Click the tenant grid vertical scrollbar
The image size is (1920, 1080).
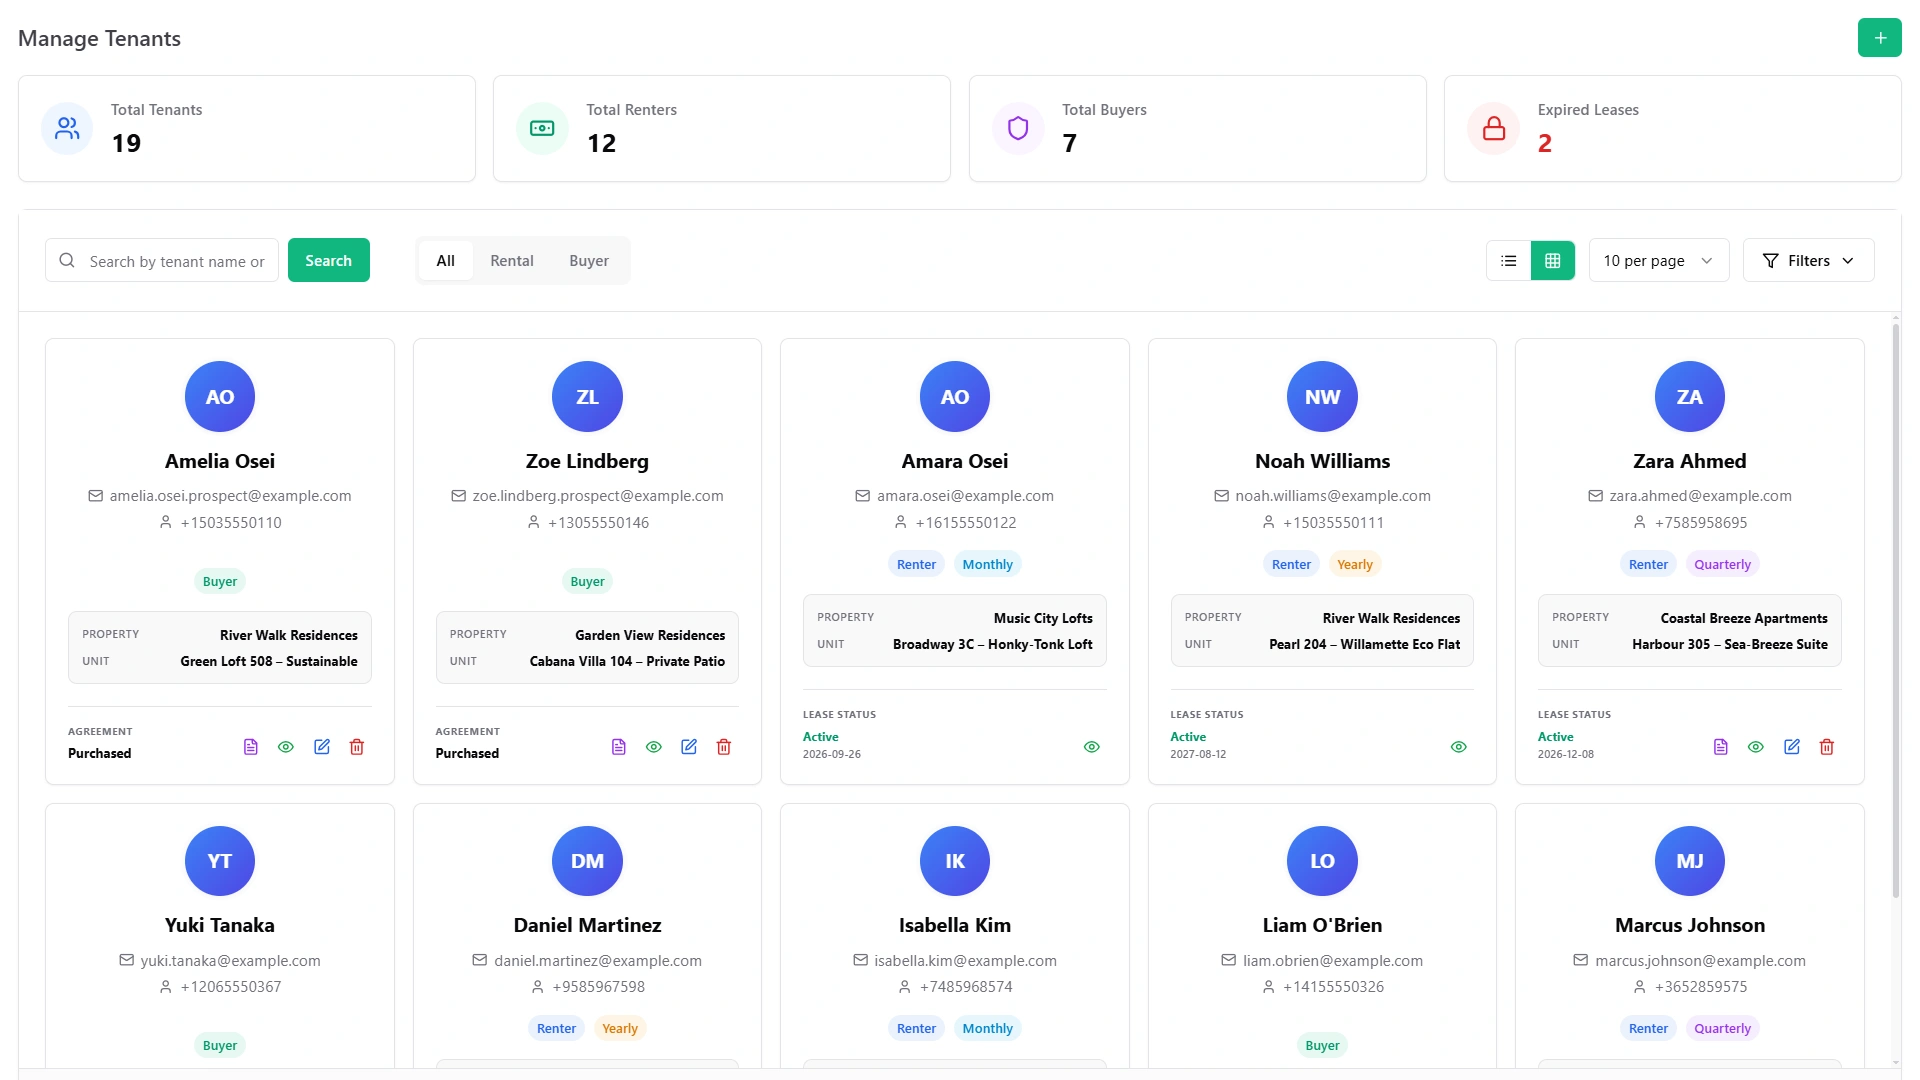(1895, 611)
